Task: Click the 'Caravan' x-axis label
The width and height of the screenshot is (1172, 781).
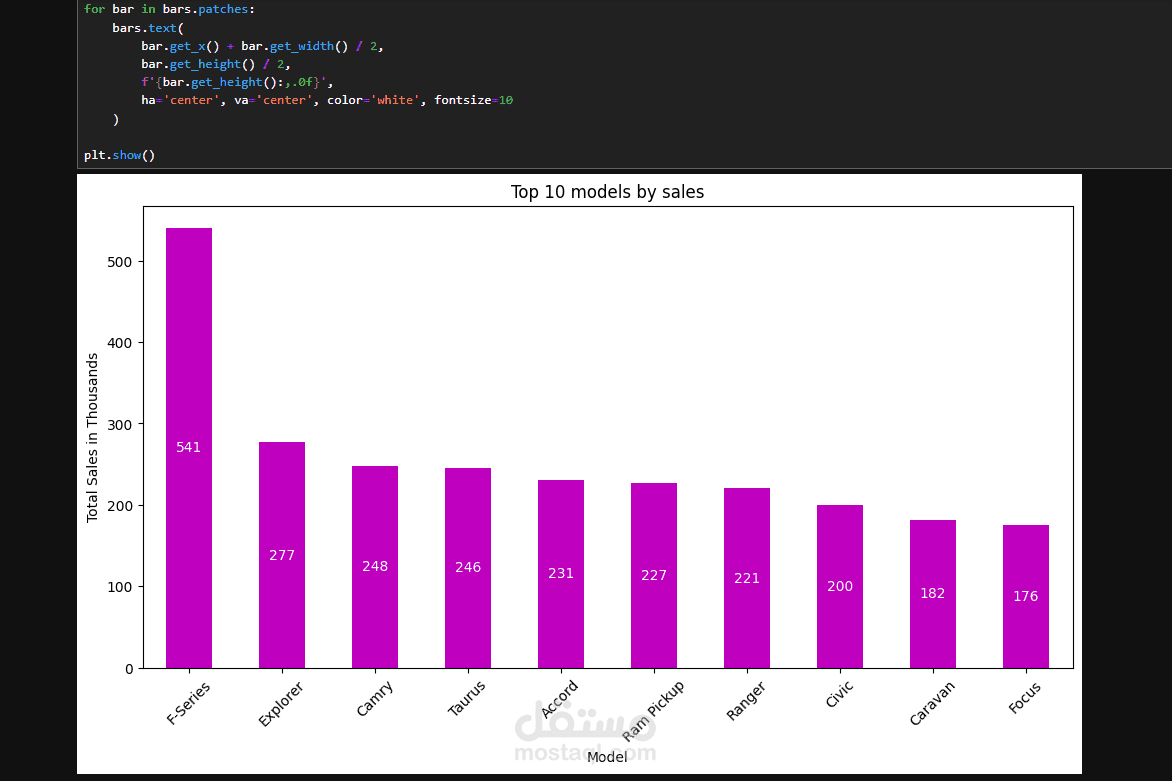Action: click(932, 703)
